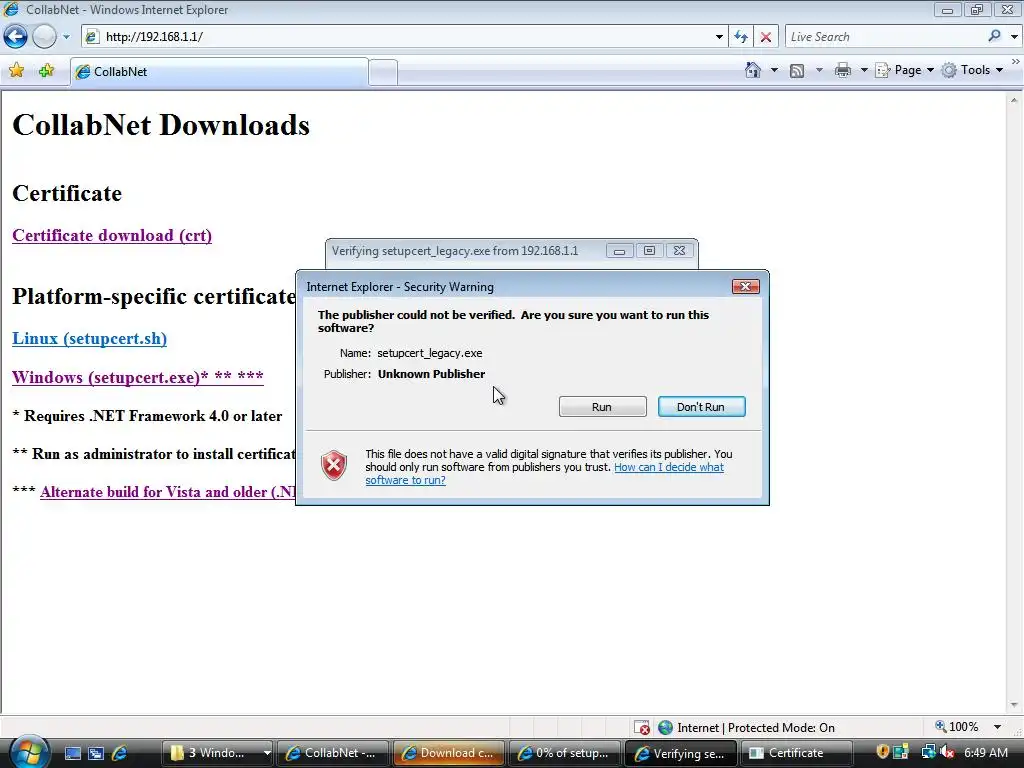The width and height of the screenshot is (1024, 768).
Task: Close the Verifying setupcert_legacy.exe window
Action: pyautogui.click(x=679, y=251)
